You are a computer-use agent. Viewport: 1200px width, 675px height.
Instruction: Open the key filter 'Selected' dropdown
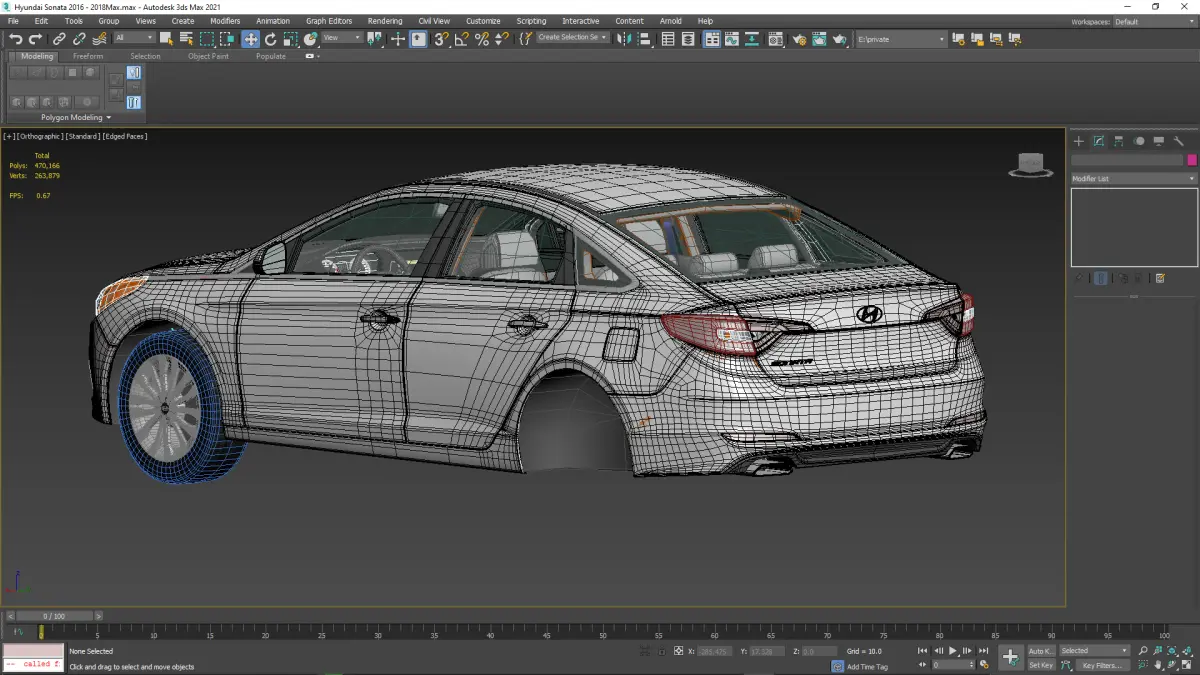tap(1095, 650)
